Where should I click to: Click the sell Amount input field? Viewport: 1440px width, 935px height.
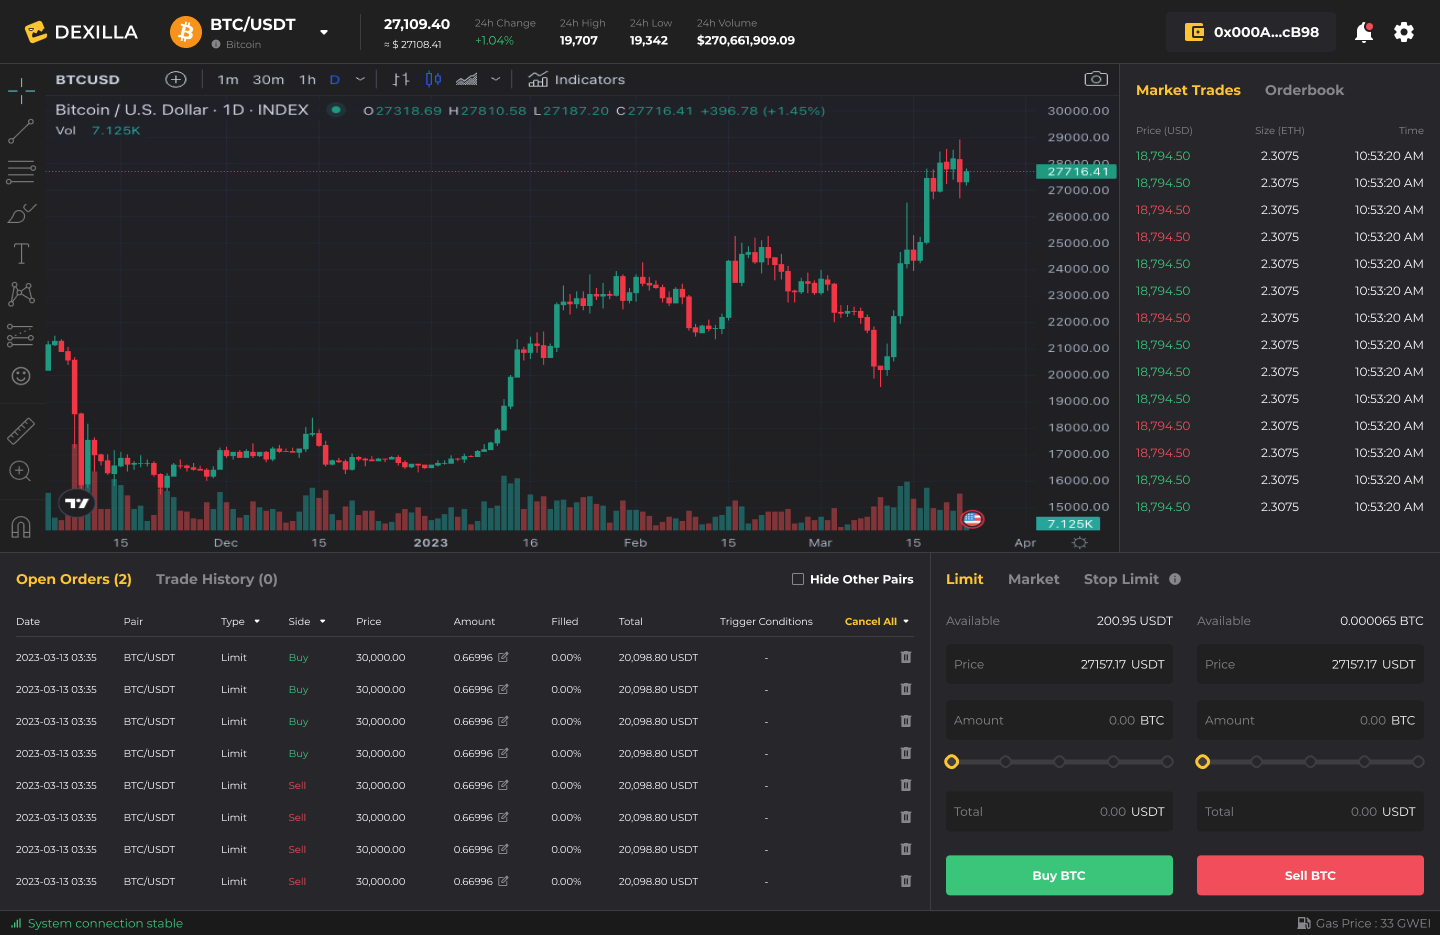[1310, 720]
